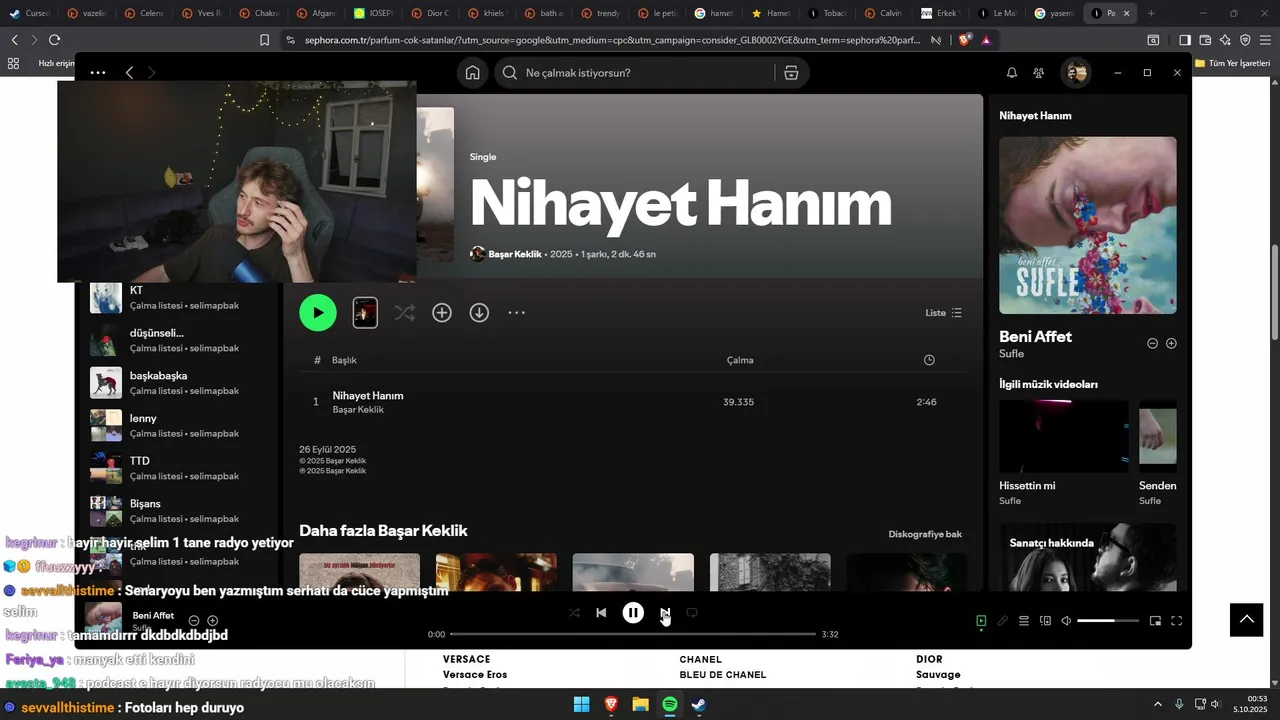The width and height of the screenshot is (1280, 720).
Task: Play the Nihayet Hanım single with the green button
Action: (318, 313)
